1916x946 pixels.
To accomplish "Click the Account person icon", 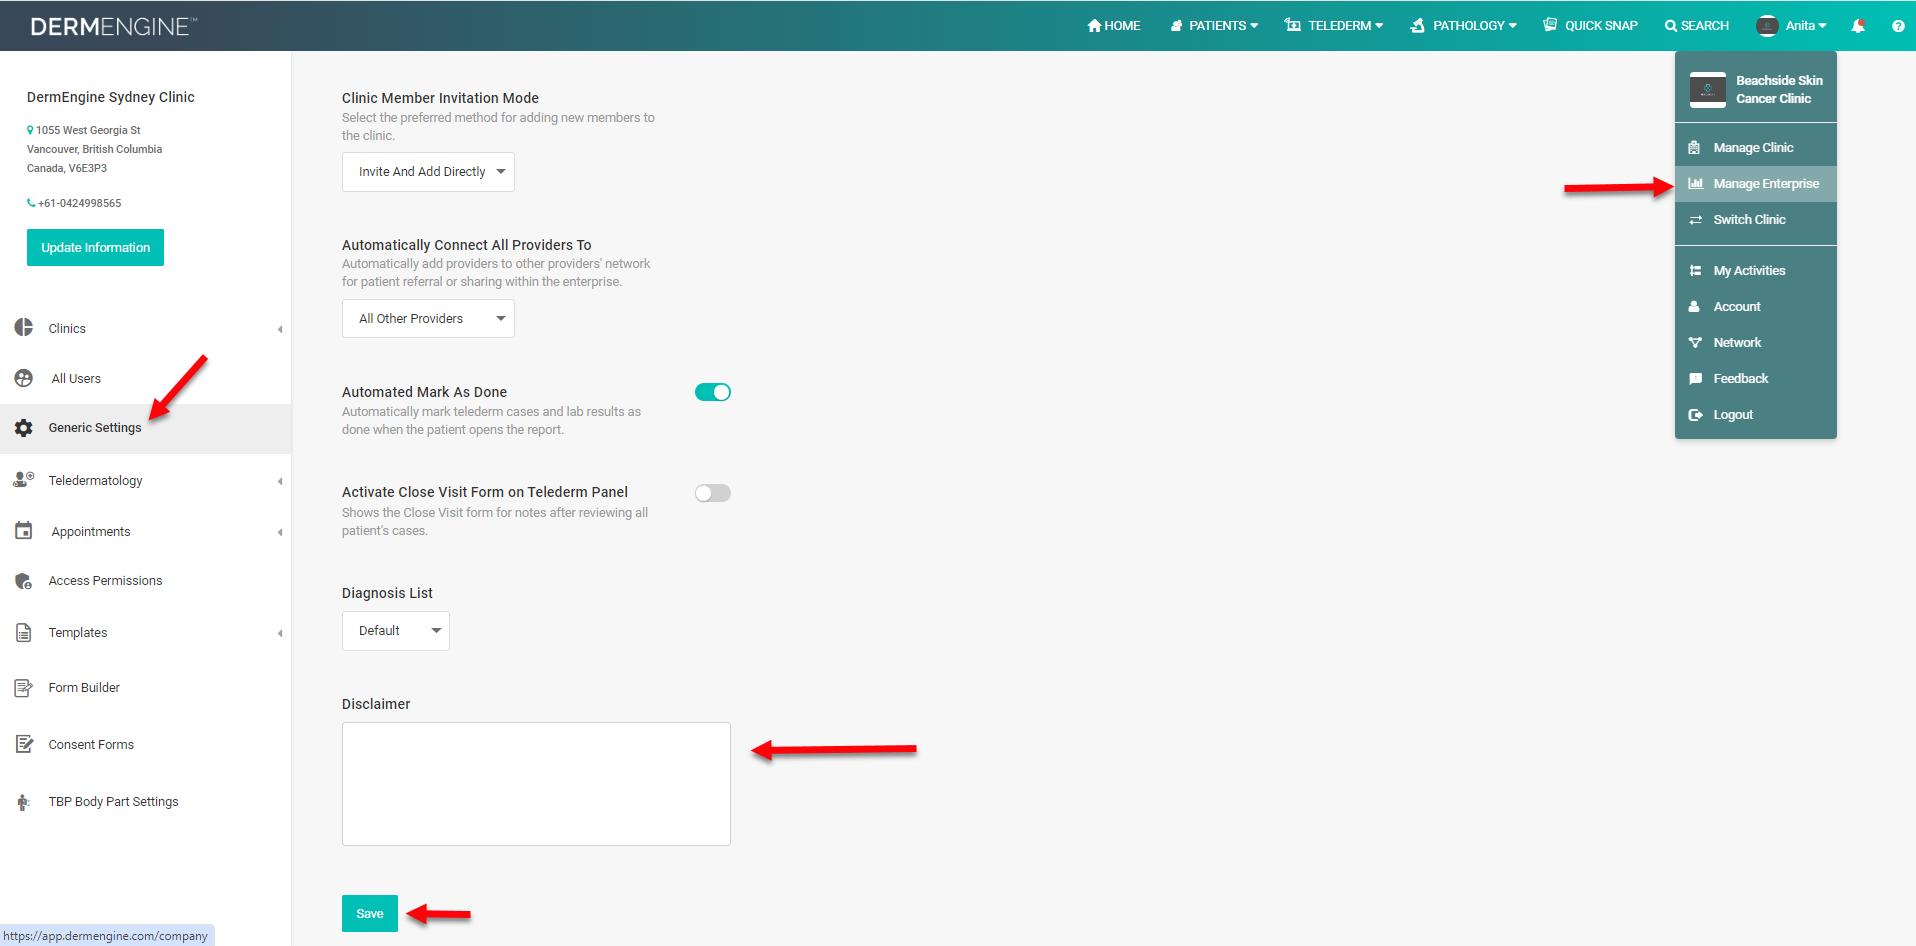I will tap(1694, 307).
